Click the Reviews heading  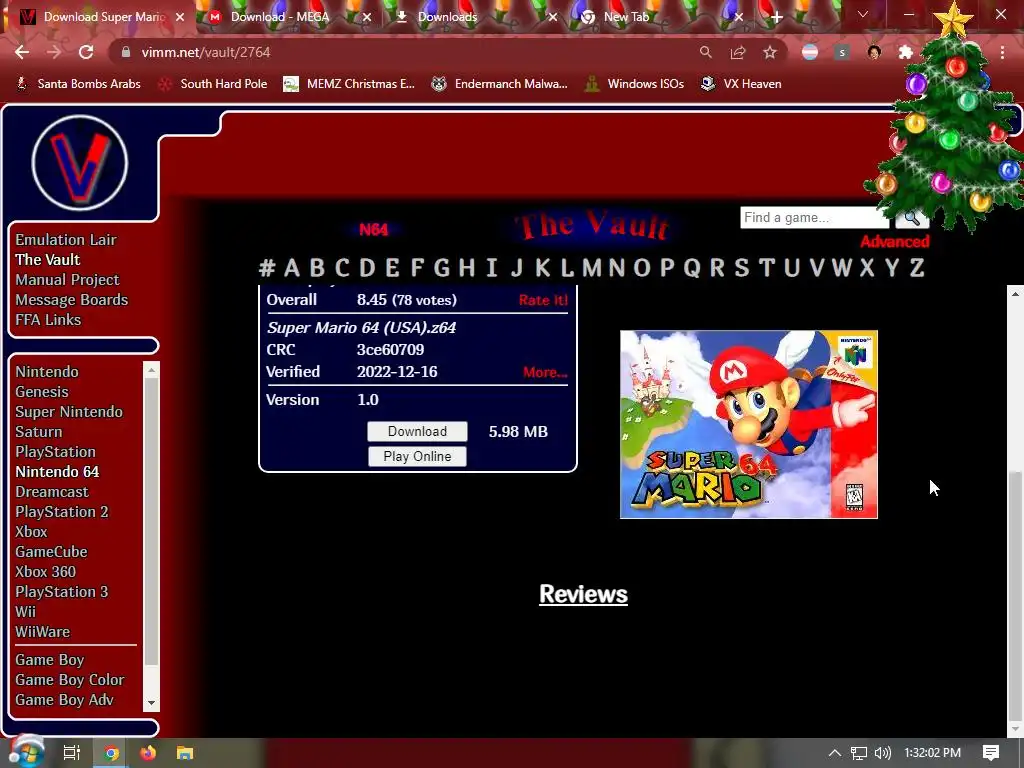coord(583,594)
